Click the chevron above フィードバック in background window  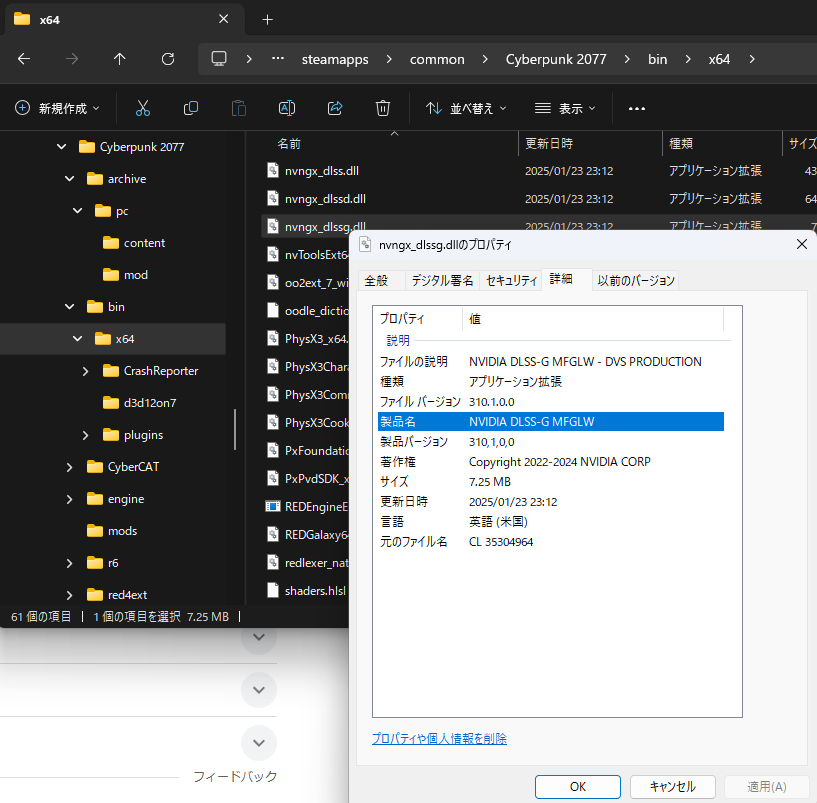[x=258, y=743]
